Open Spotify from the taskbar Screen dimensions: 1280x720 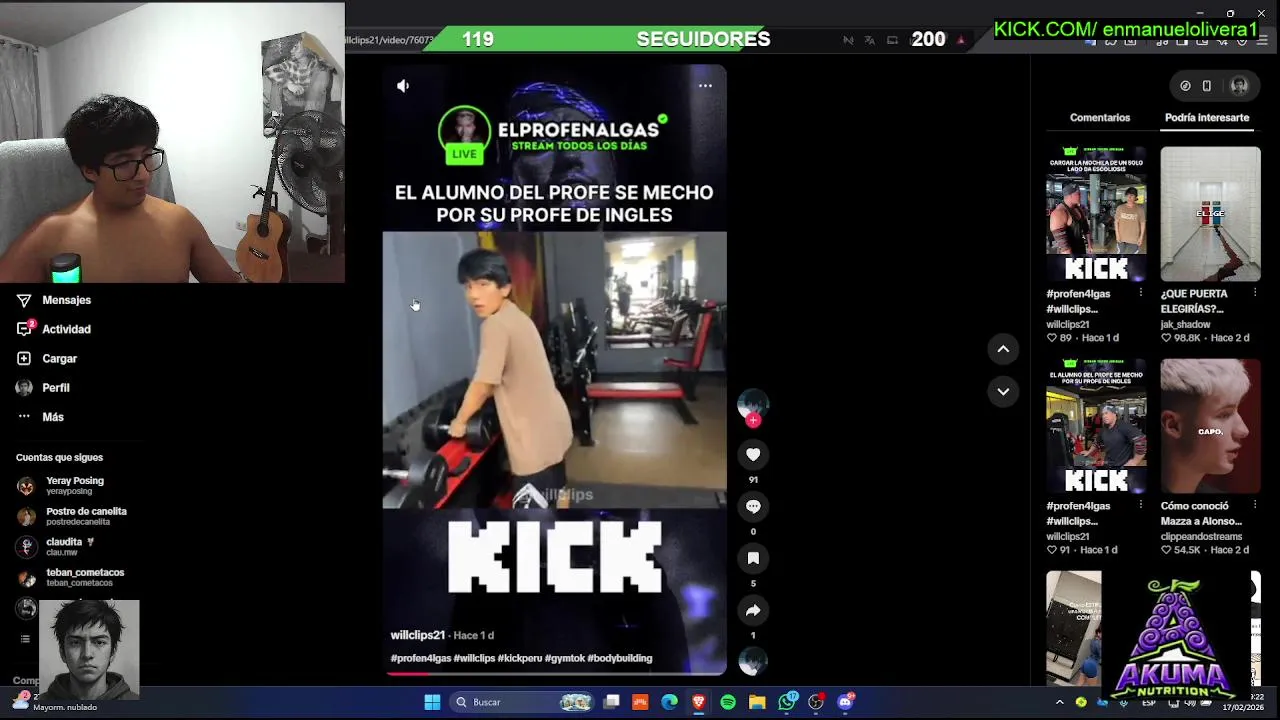pos(728,702)
